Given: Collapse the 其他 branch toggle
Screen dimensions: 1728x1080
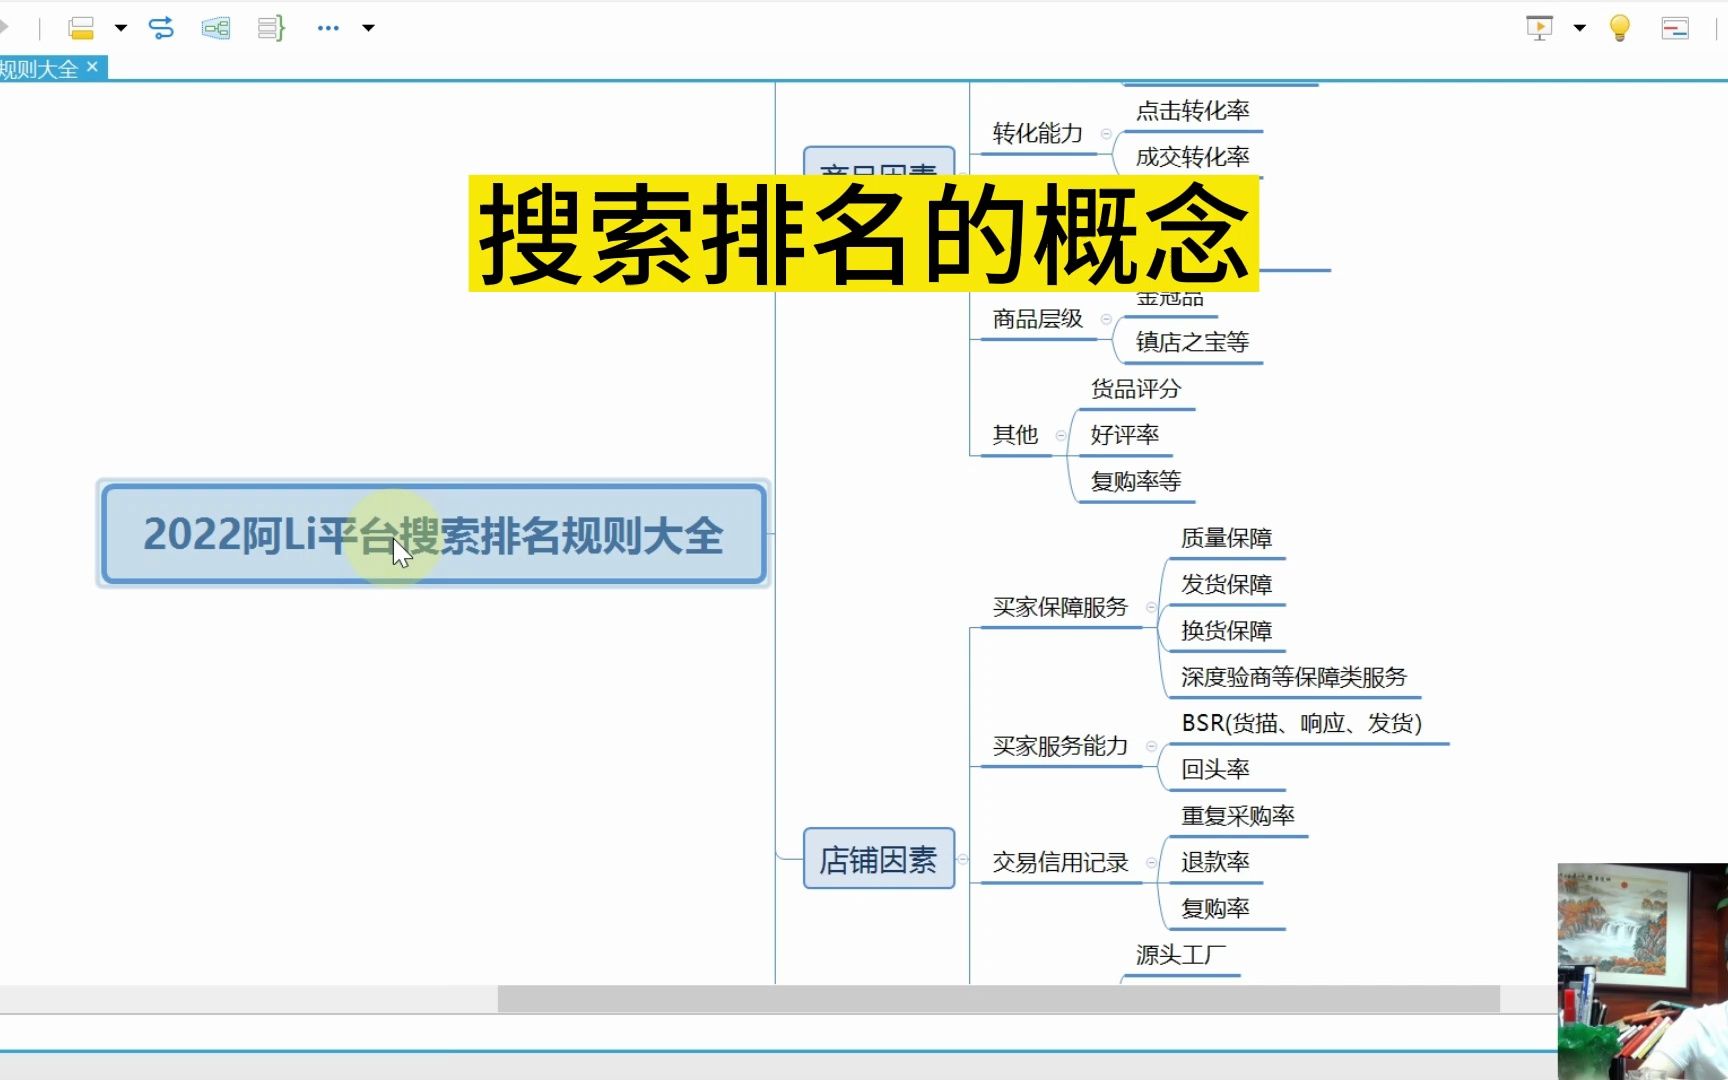Looking at the screenshot, I should (x=1061, y=435).
